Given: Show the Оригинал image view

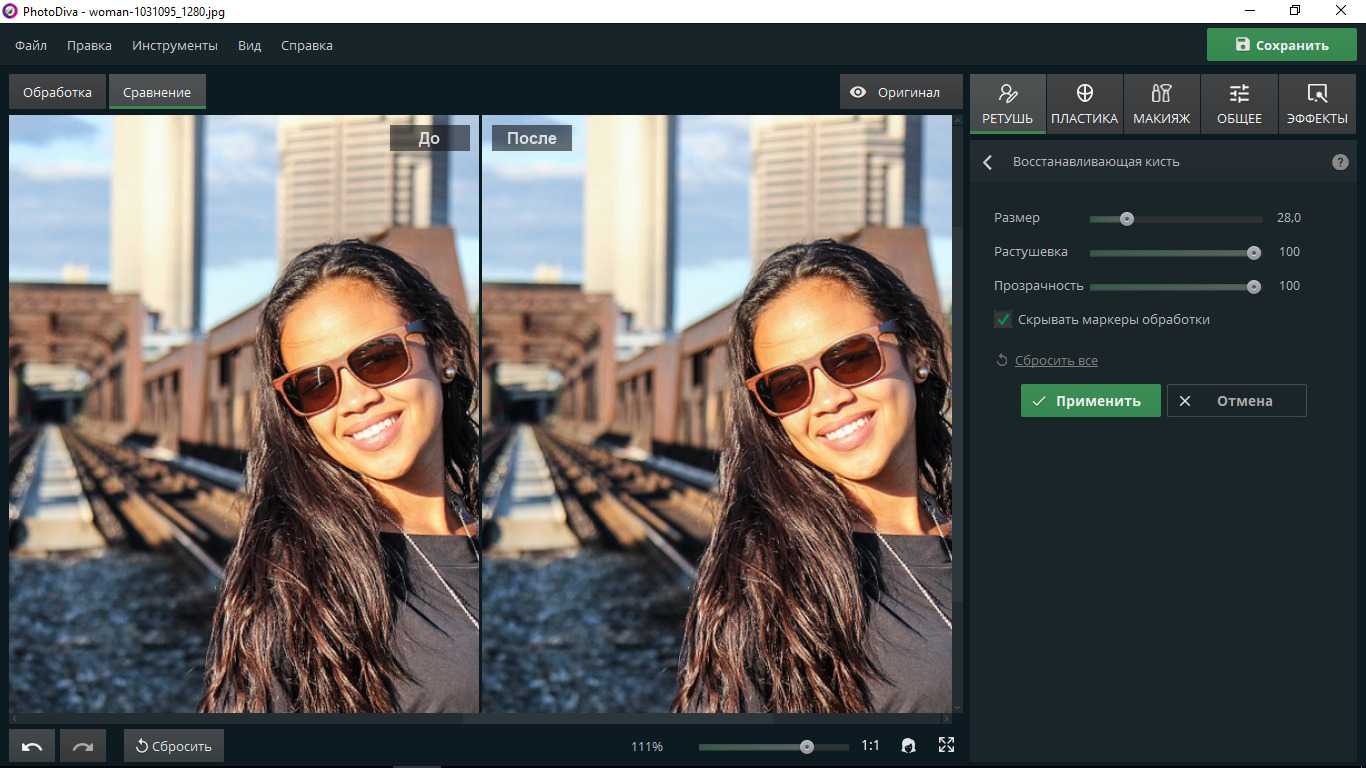Looking at the screenshot, I should (895, 92).
